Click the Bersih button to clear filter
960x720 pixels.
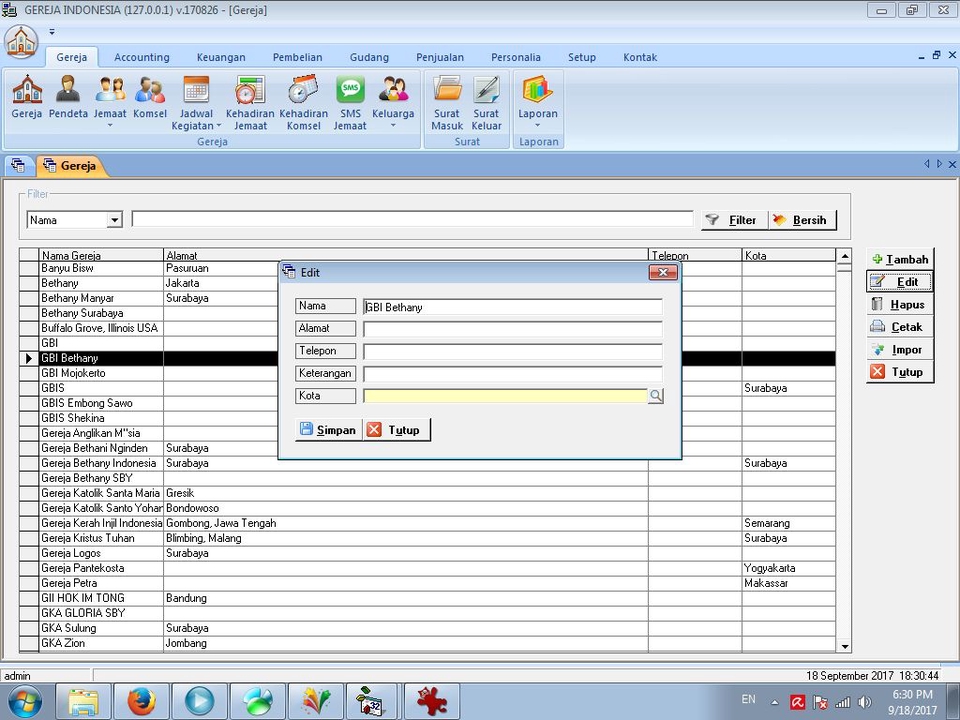pyautogui.click(x=802, y=219)
